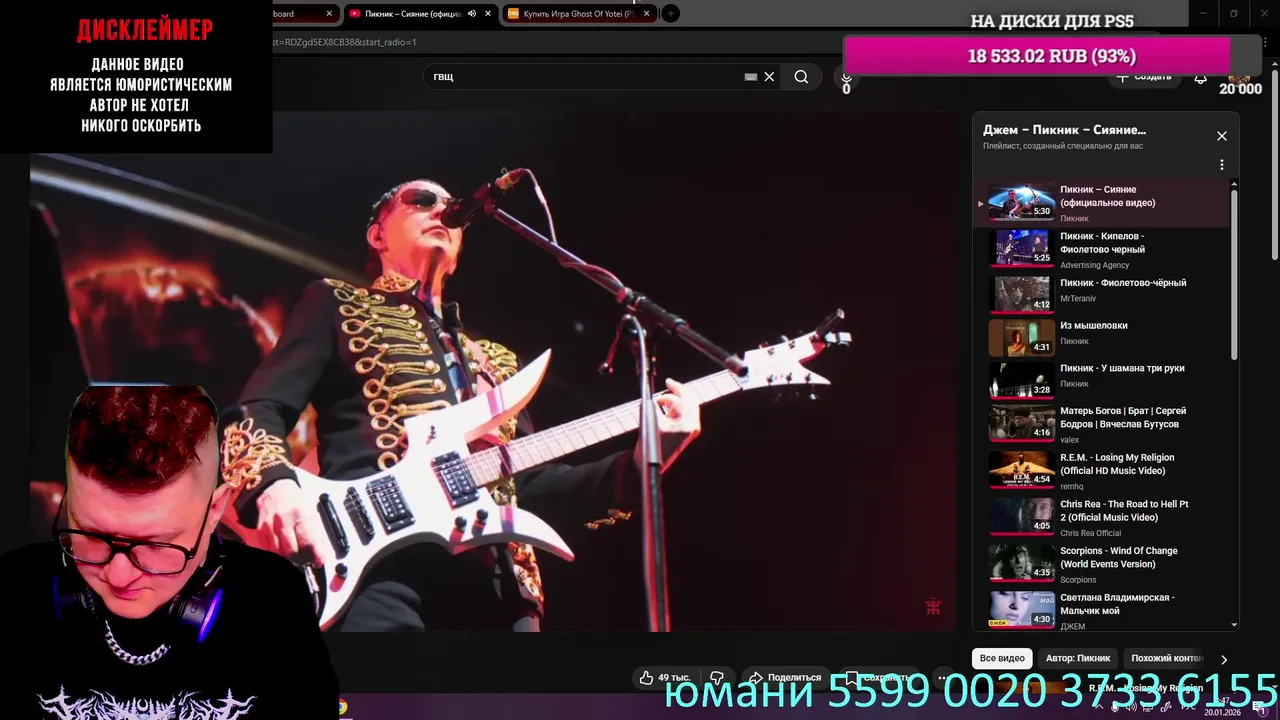Click the Advertising Agency channel name
1280x720 pixels.
point(1094,265)
